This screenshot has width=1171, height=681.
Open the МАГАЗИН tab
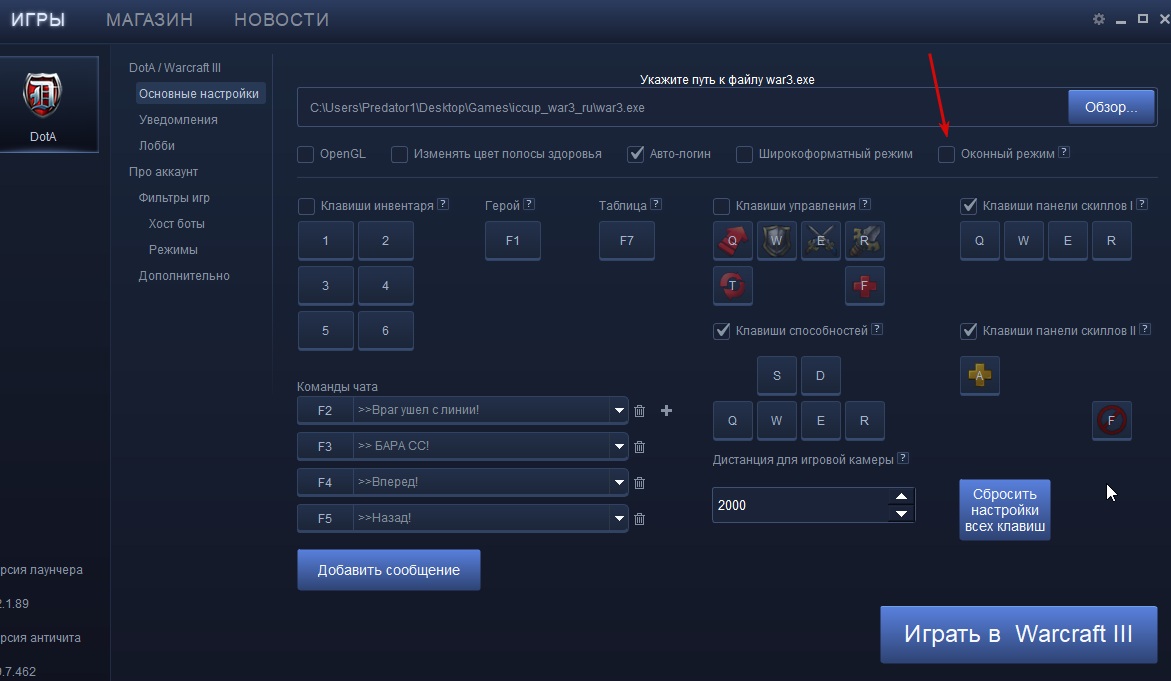pyautogui.click(x=149, y=19)
